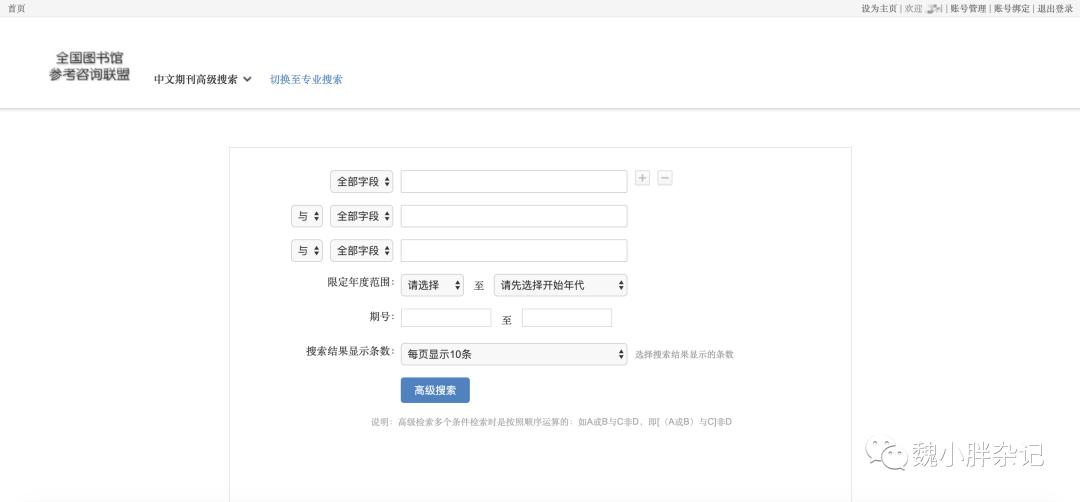The width and height of the screenshot is (1080, 502).
Task: Open third row 与 operator dropdown
Action: coord(307,251)
